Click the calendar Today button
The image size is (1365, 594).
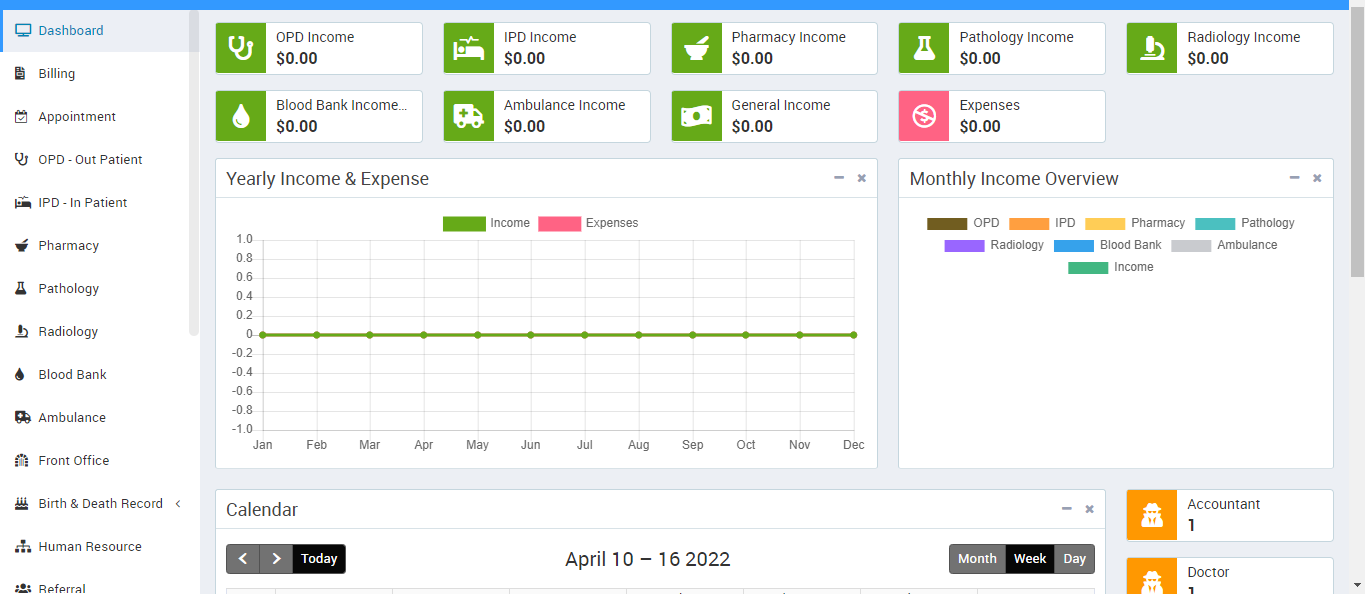click(319, 559)
